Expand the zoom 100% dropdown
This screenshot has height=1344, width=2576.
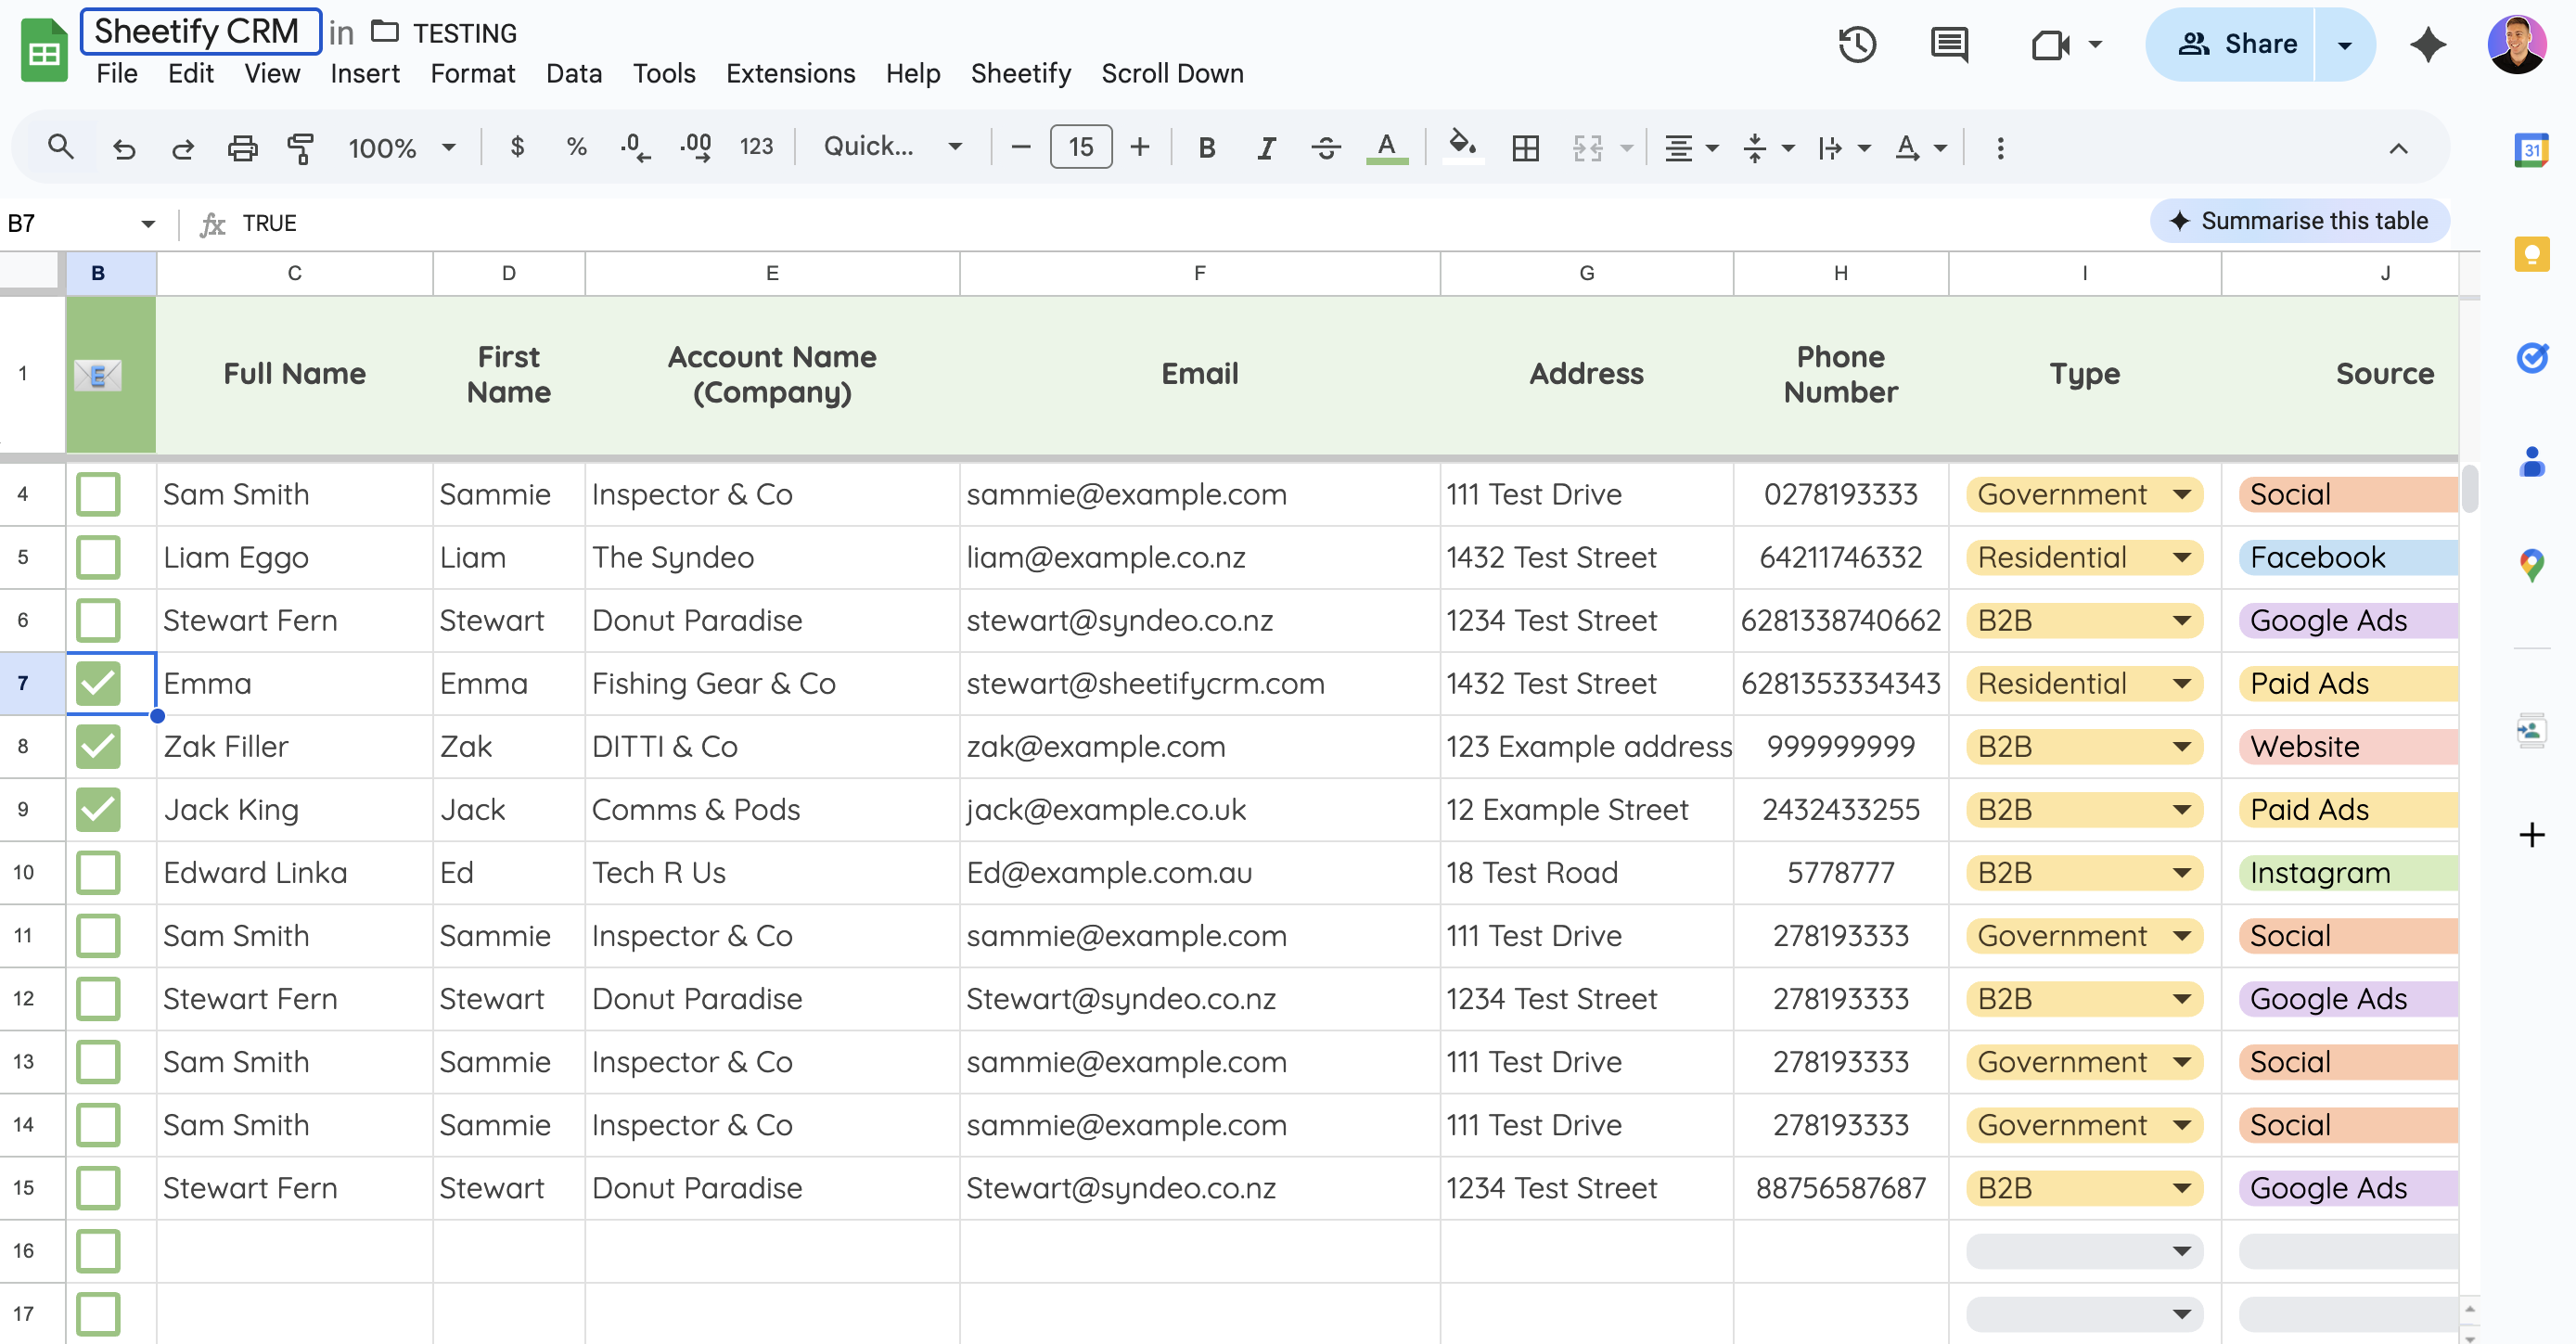coord(401,148)
